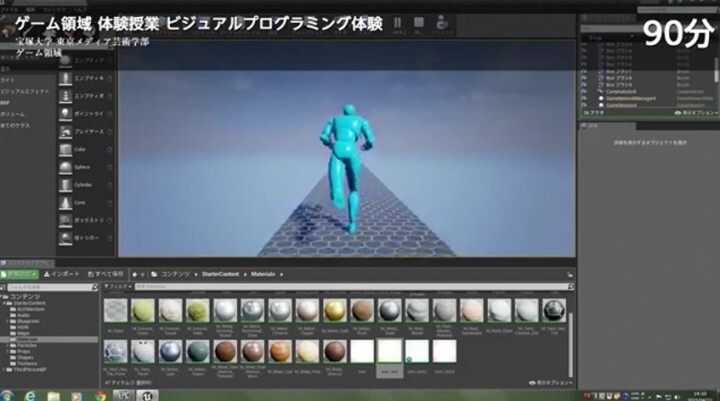Choose the Cone shape icon
This screenshot has height=401, width=720.
65,203
